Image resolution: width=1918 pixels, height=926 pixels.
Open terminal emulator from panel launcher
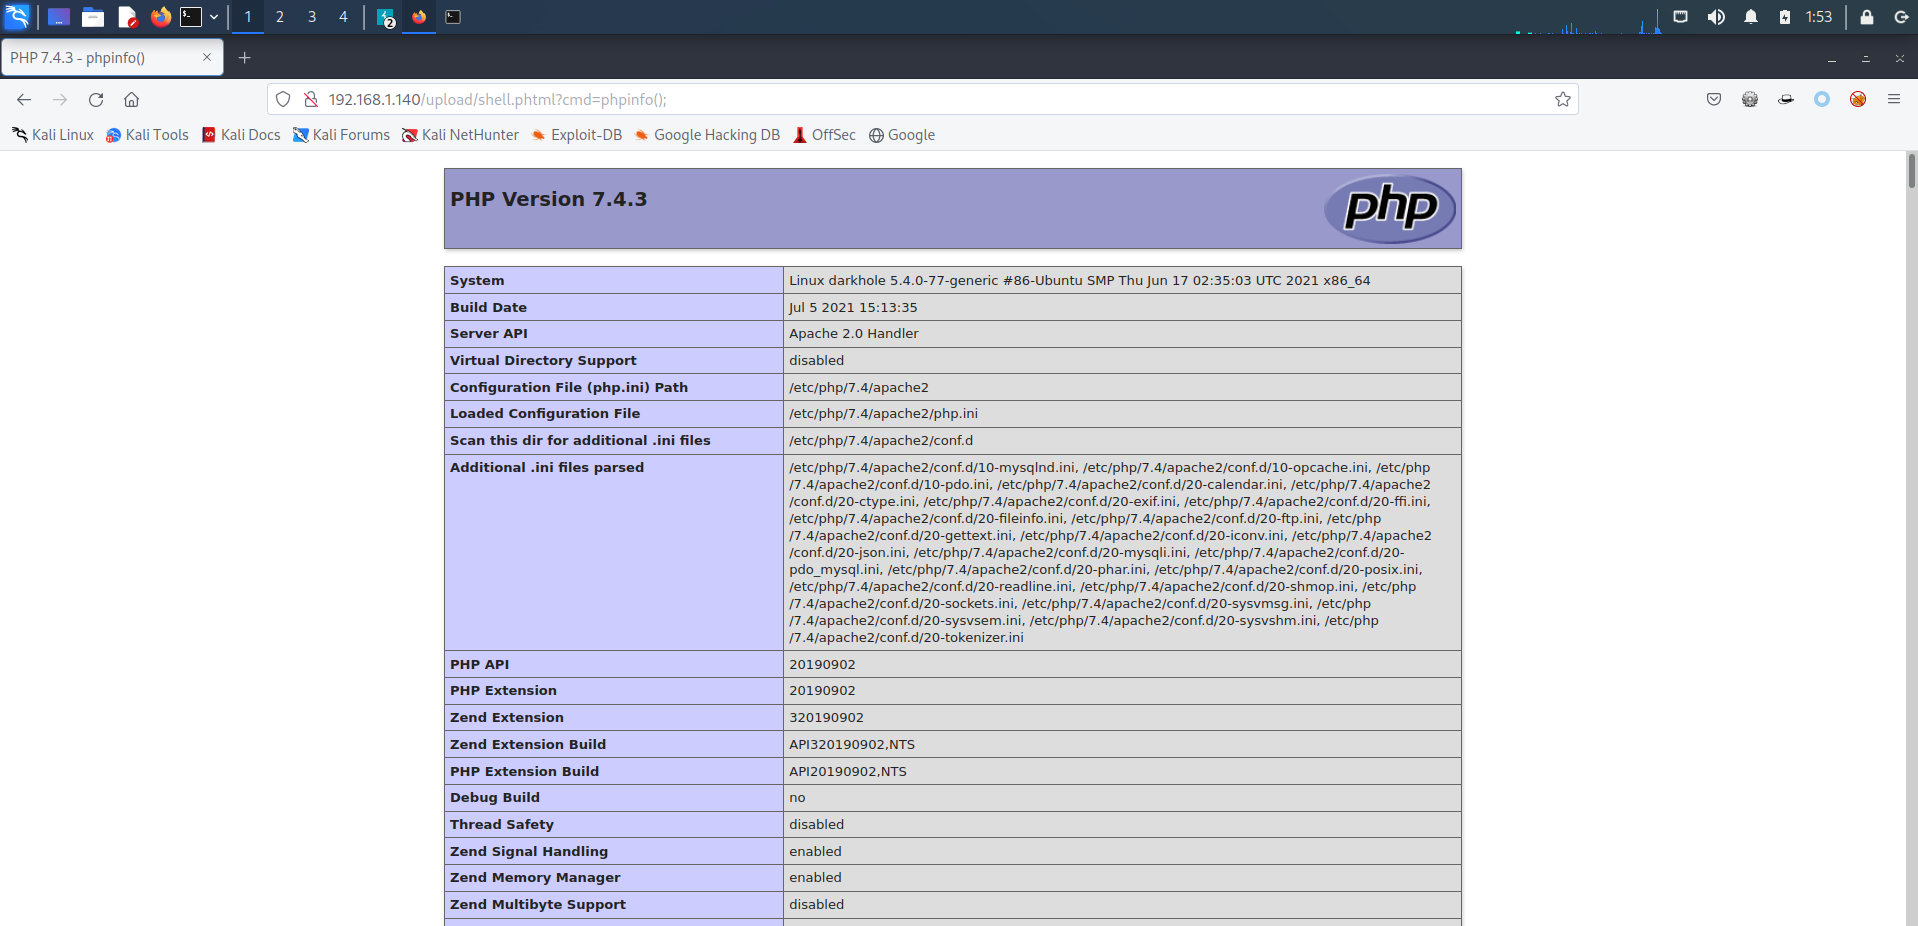click(191, 17)
